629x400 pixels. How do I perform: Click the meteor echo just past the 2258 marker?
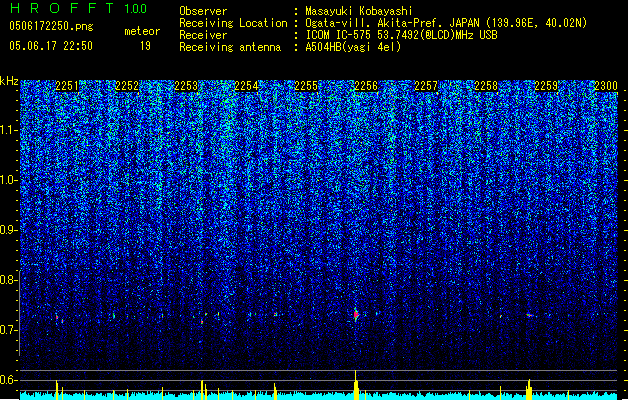[501, 317]
